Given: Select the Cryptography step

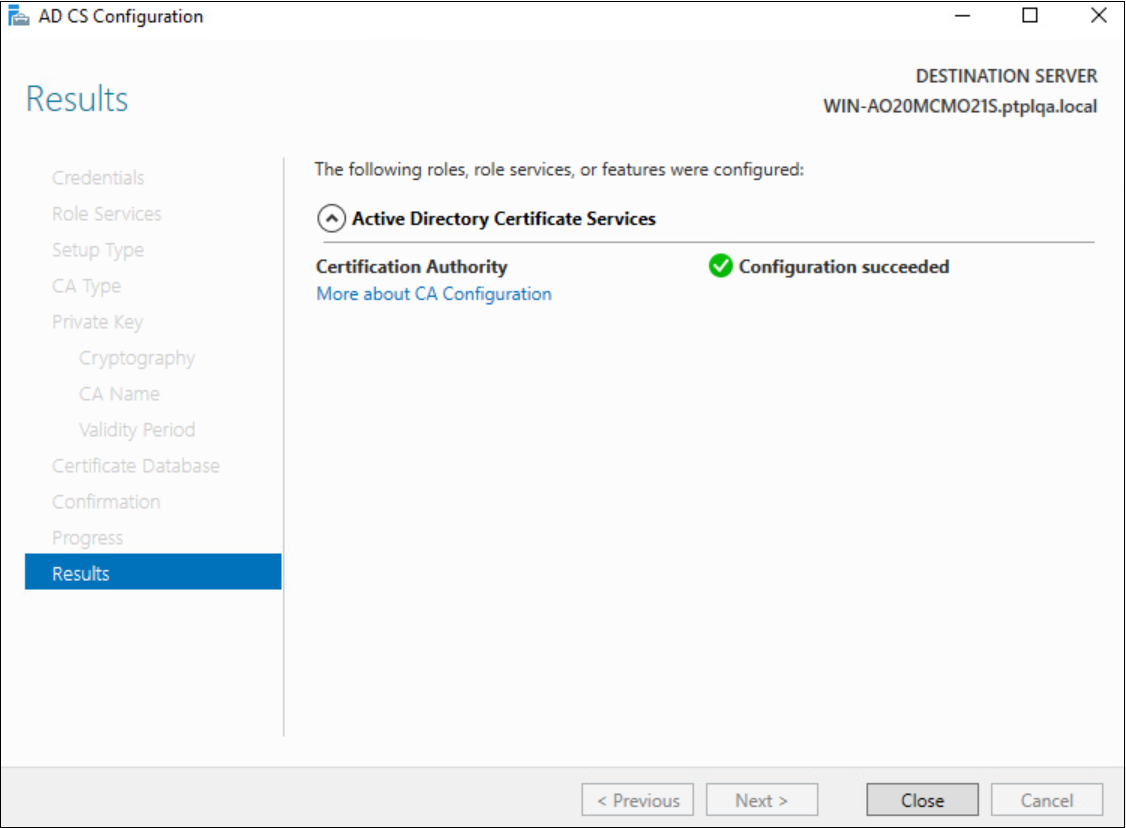Looking at the screenshot, I should (137, 358).
